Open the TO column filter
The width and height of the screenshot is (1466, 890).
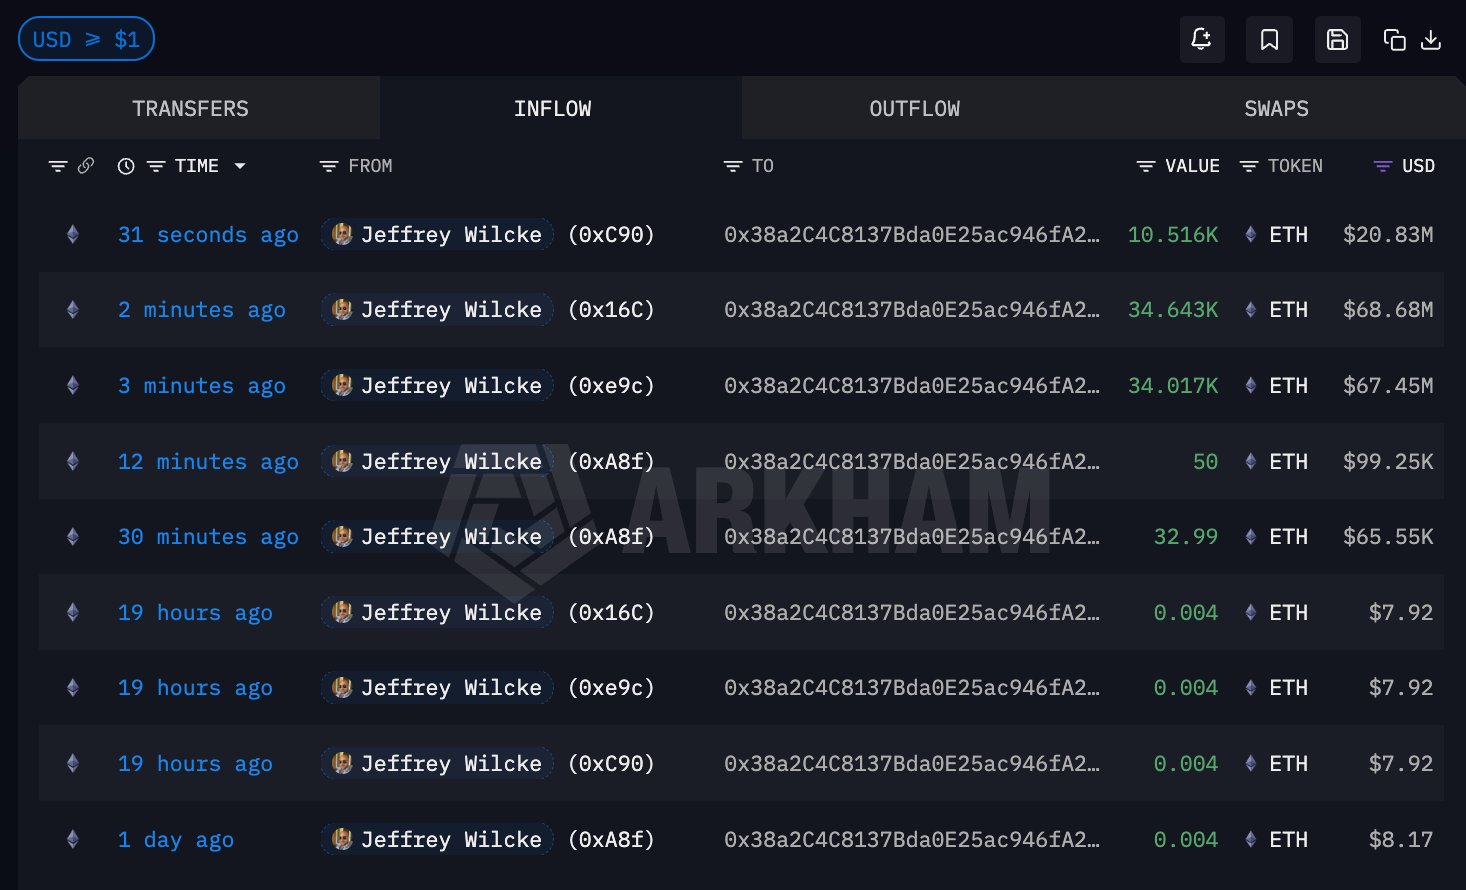pos(733,166)
